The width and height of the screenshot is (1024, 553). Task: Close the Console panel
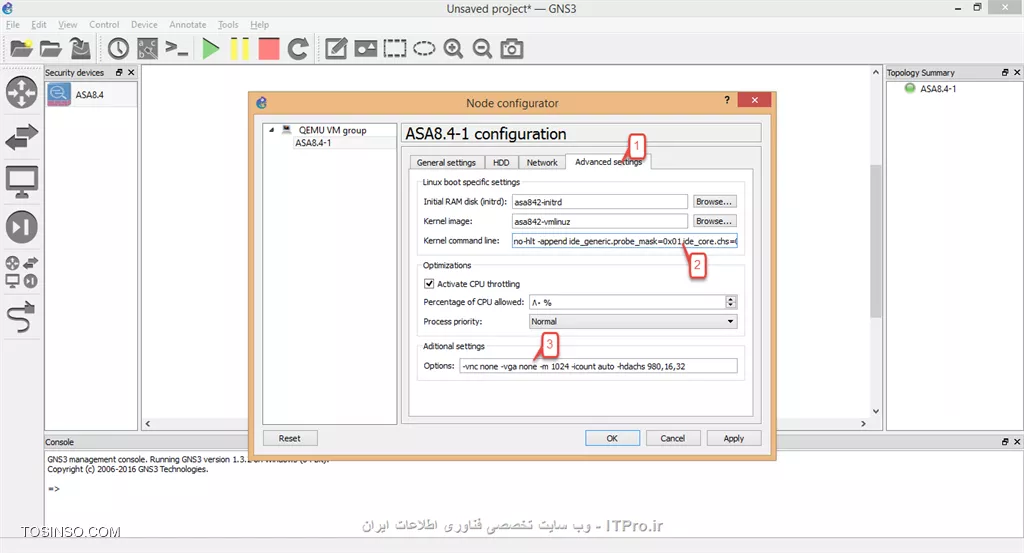pos(1017,442)
